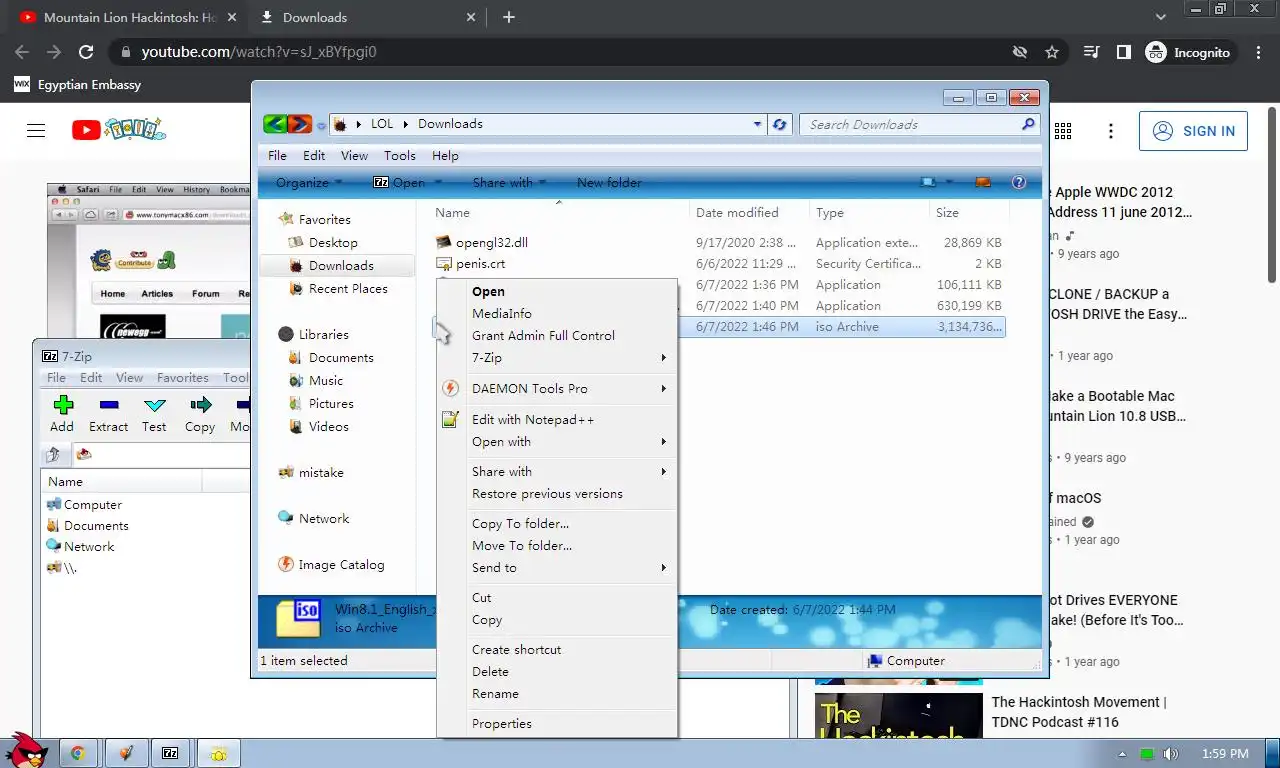Screen dimensions: 1280x768
Task: Expand the 7-Zip submenu in context menu
Action: 663,358
